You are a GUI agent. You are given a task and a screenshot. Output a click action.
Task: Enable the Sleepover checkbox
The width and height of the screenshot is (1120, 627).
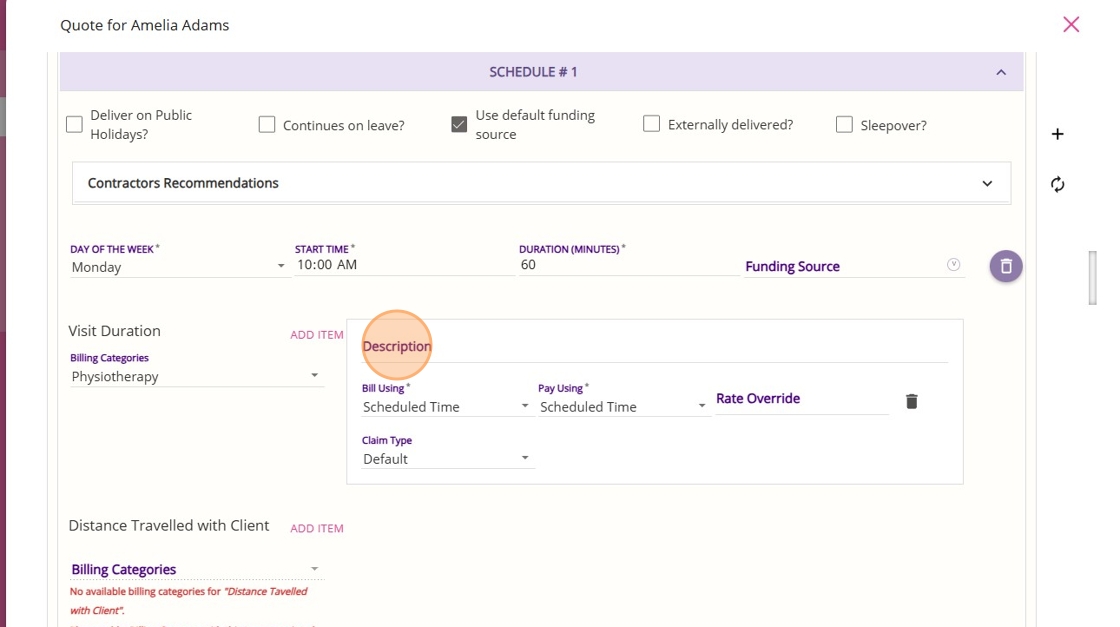tap(844, 125)
